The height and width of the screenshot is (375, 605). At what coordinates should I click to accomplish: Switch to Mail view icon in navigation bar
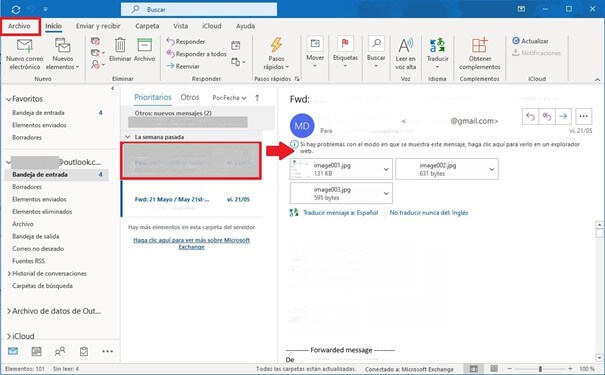point(13,351)
